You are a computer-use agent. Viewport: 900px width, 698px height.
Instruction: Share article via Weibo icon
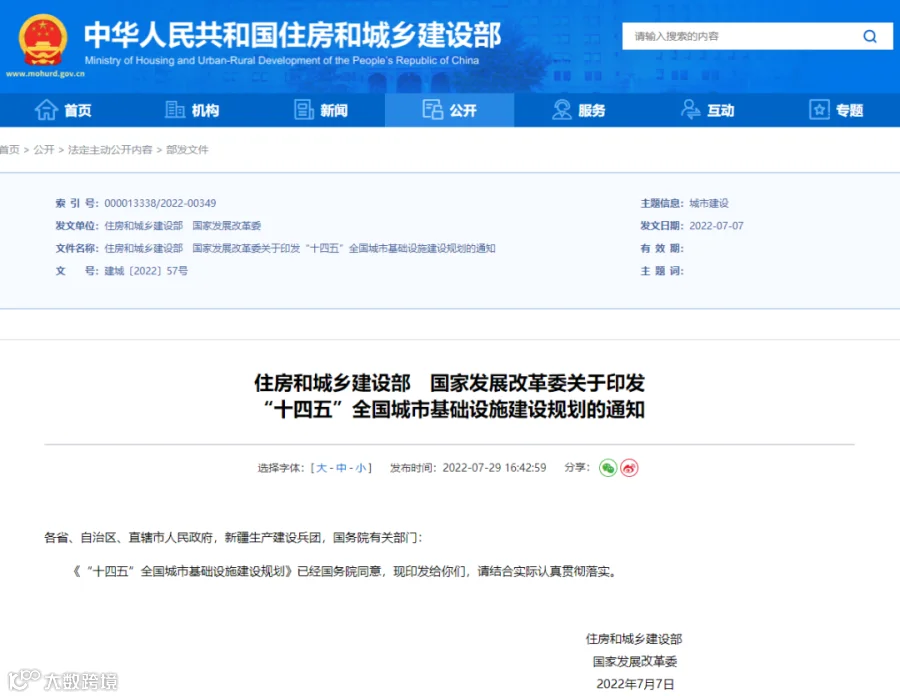coord(629,468)
